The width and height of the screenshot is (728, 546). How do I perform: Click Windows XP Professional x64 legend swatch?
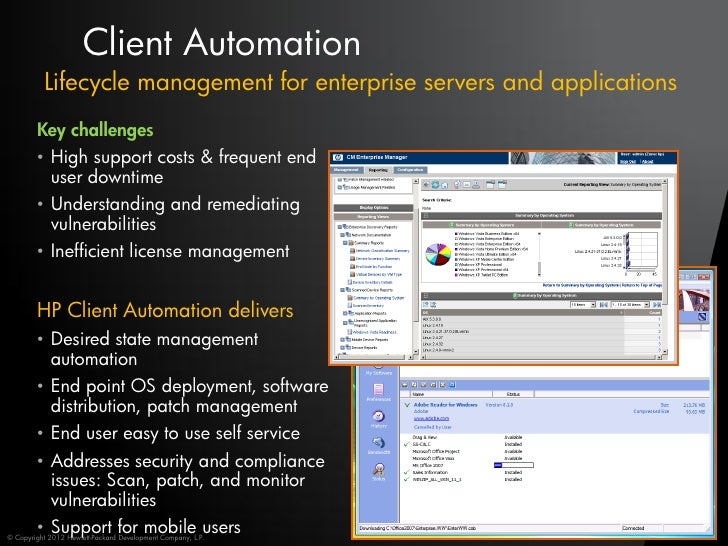457,270
